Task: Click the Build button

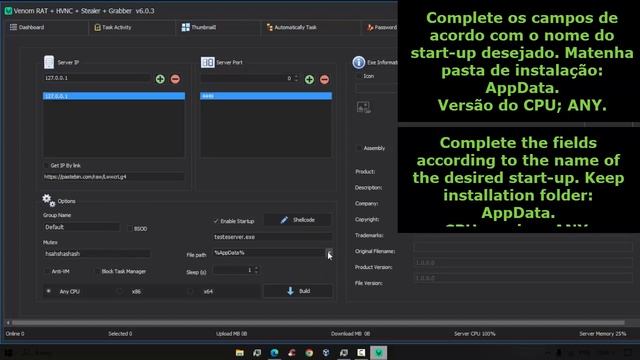Action: [x=298, y=291]
